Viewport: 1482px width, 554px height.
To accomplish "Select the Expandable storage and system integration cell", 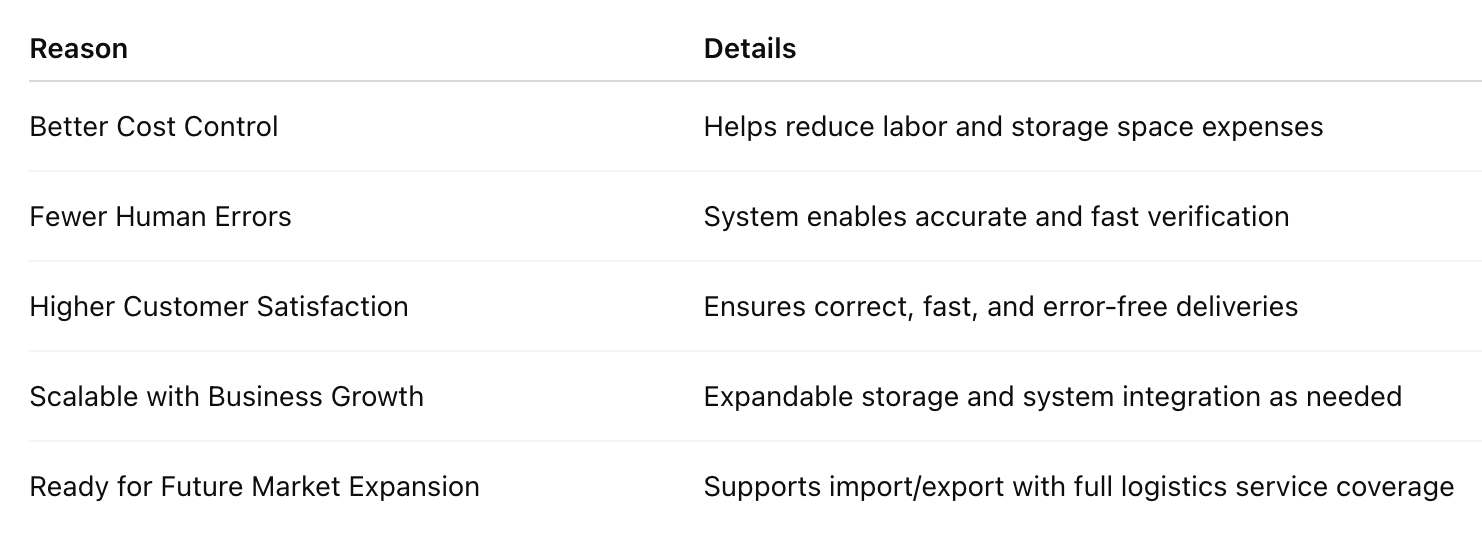I will (1052, 397).
